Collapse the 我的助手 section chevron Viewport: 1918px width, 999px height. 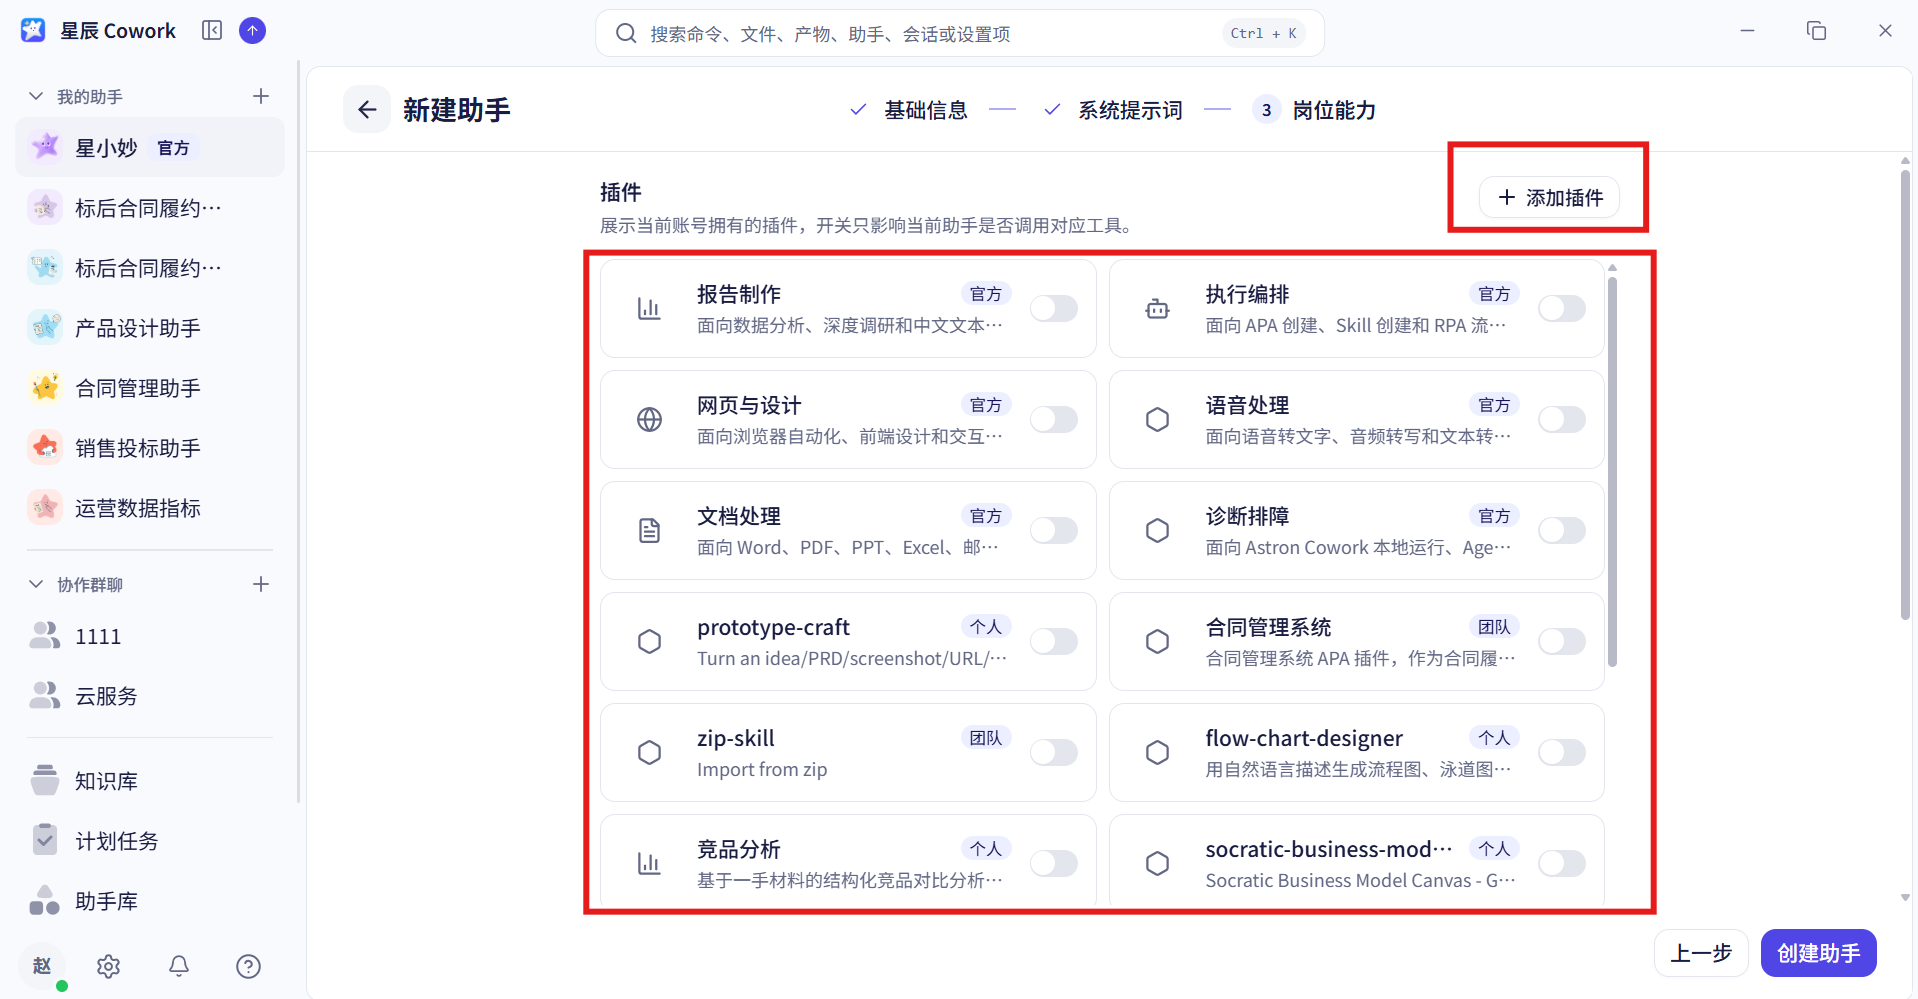[x=36, y=96]
